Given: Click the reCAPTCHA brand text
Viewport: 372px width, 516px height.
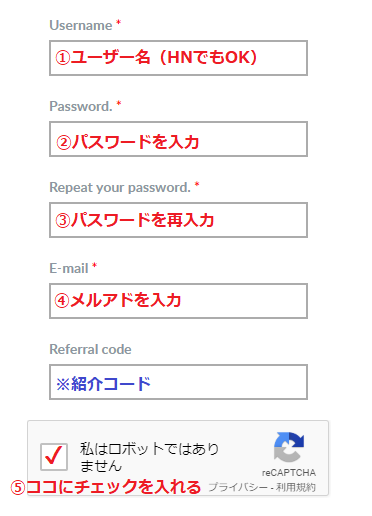Looking at the screenshot, I should tap(289, 473).
